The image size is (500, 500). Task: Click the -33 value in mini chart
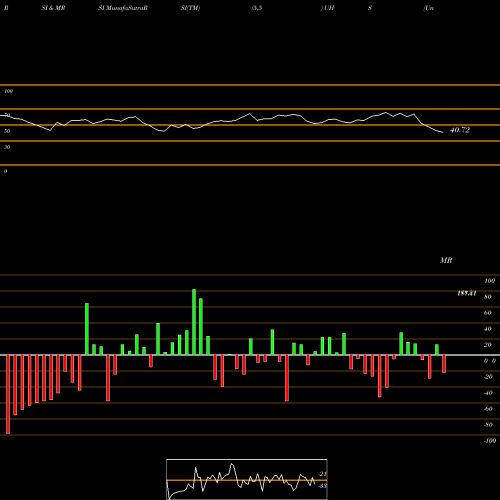(322, 486)
